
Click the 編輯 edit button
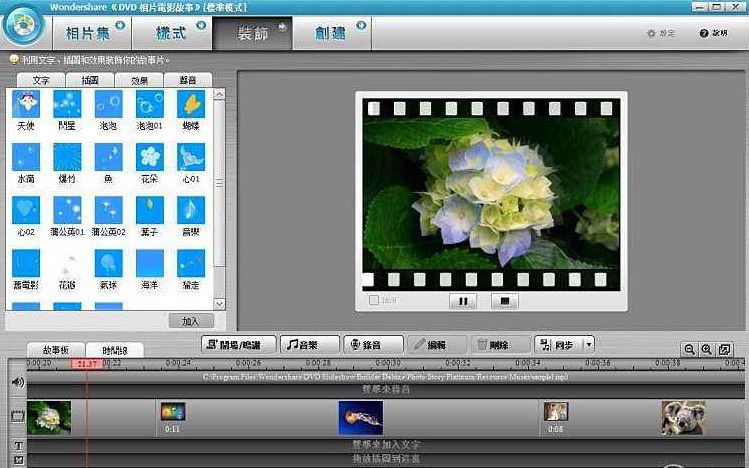pos(437,344)
